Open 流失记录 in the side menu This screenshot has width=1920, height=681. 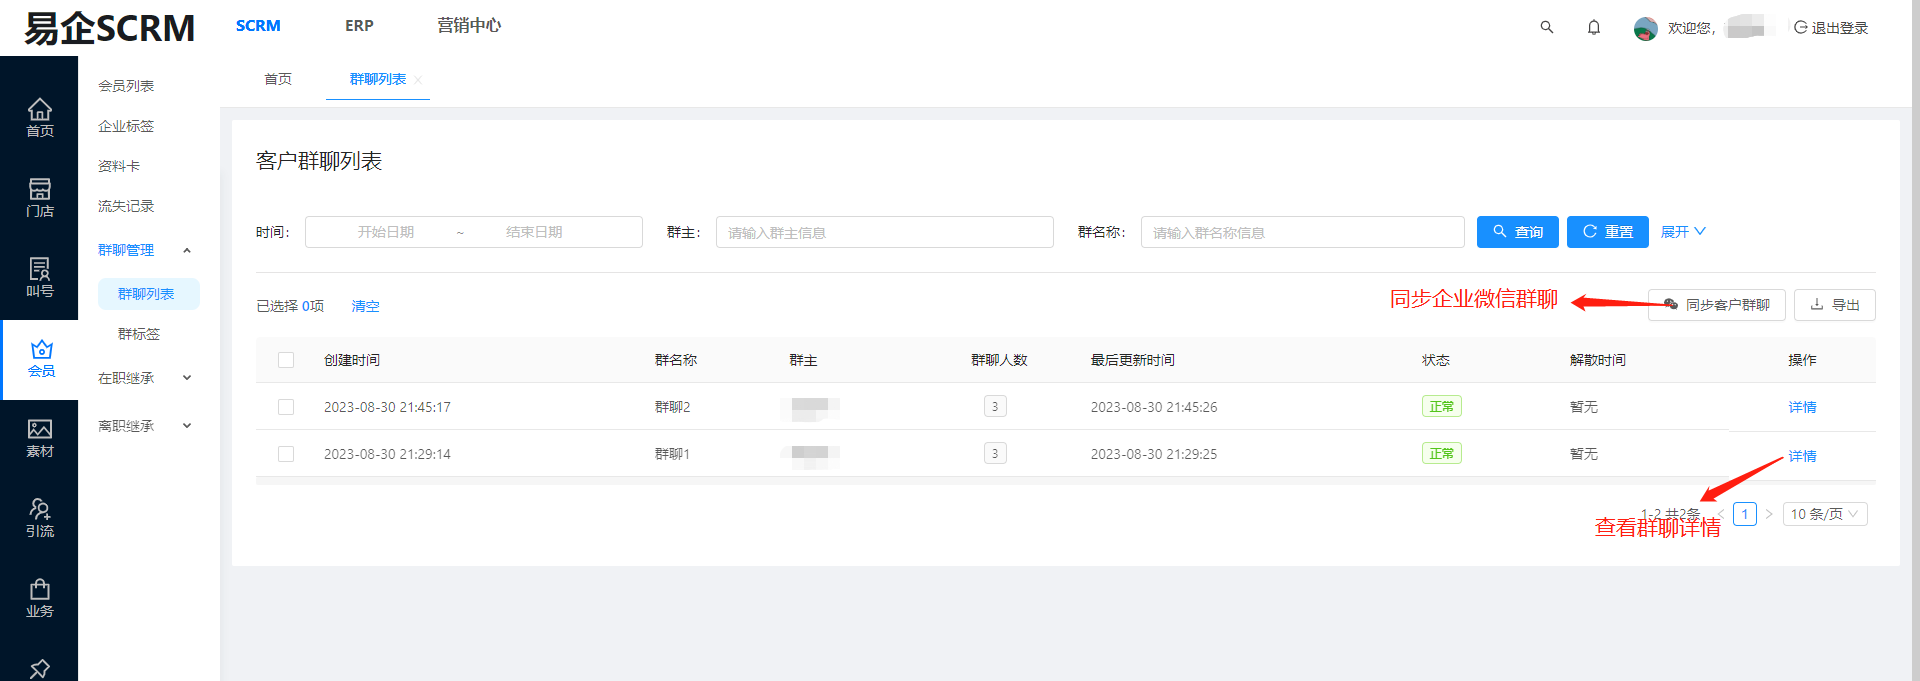point(126,206)
